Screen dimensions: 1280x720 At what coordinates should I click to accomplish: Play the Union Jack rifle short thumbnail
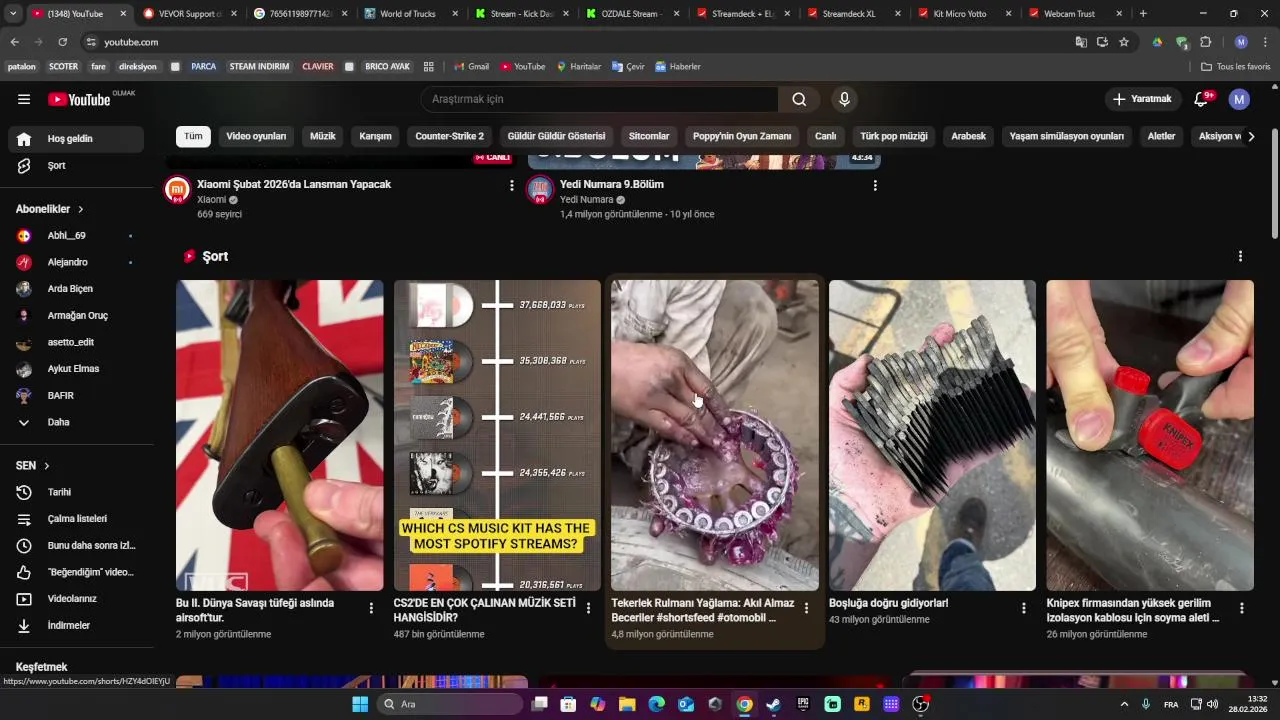point(280,435)
